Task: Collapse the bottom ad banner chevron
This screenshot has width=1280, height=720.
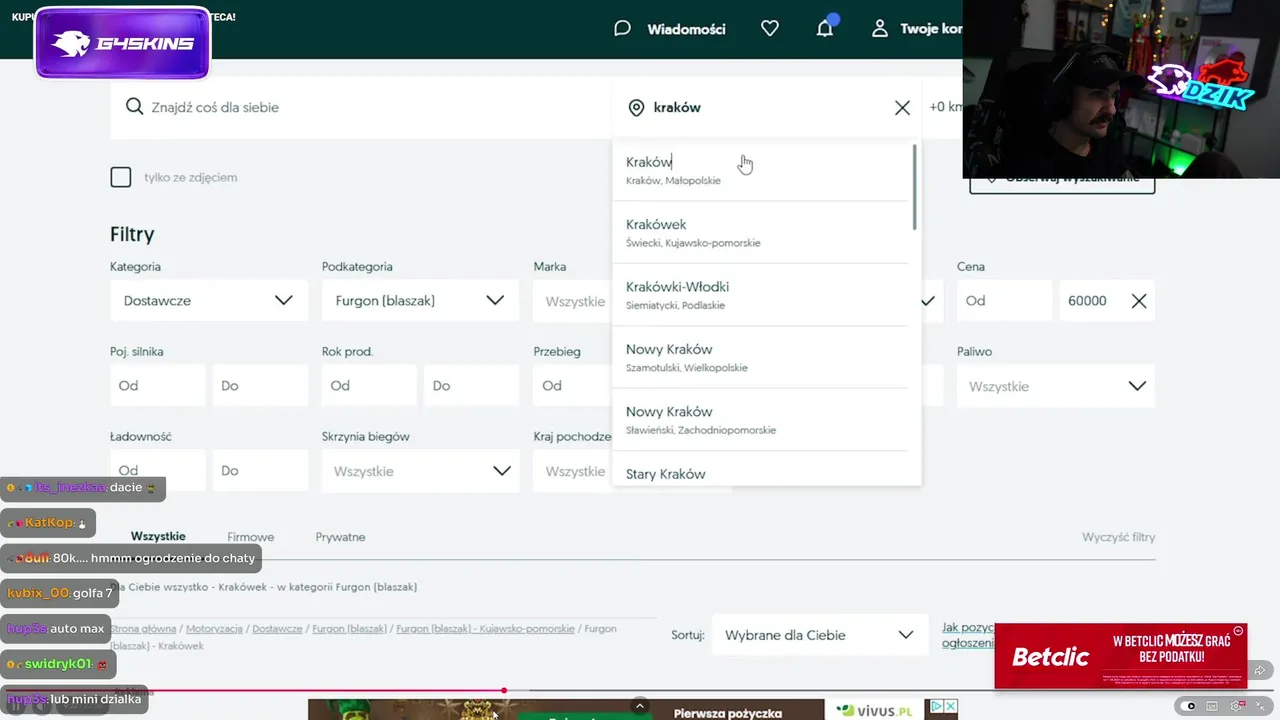Action: click(x=640, y=705)
